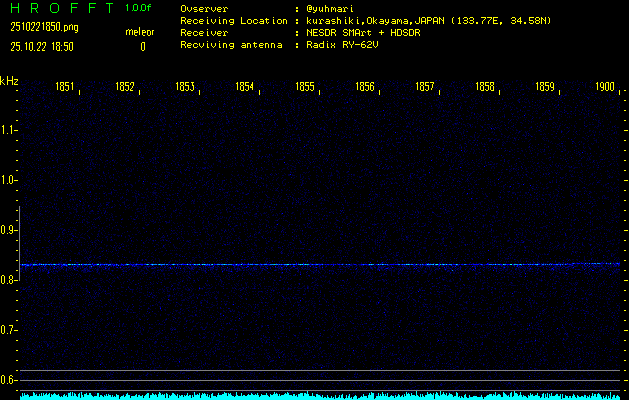Click the 1.1 frequency axis label
The height and width of the screenshot is (400, 629).
(x=9, y=130)
